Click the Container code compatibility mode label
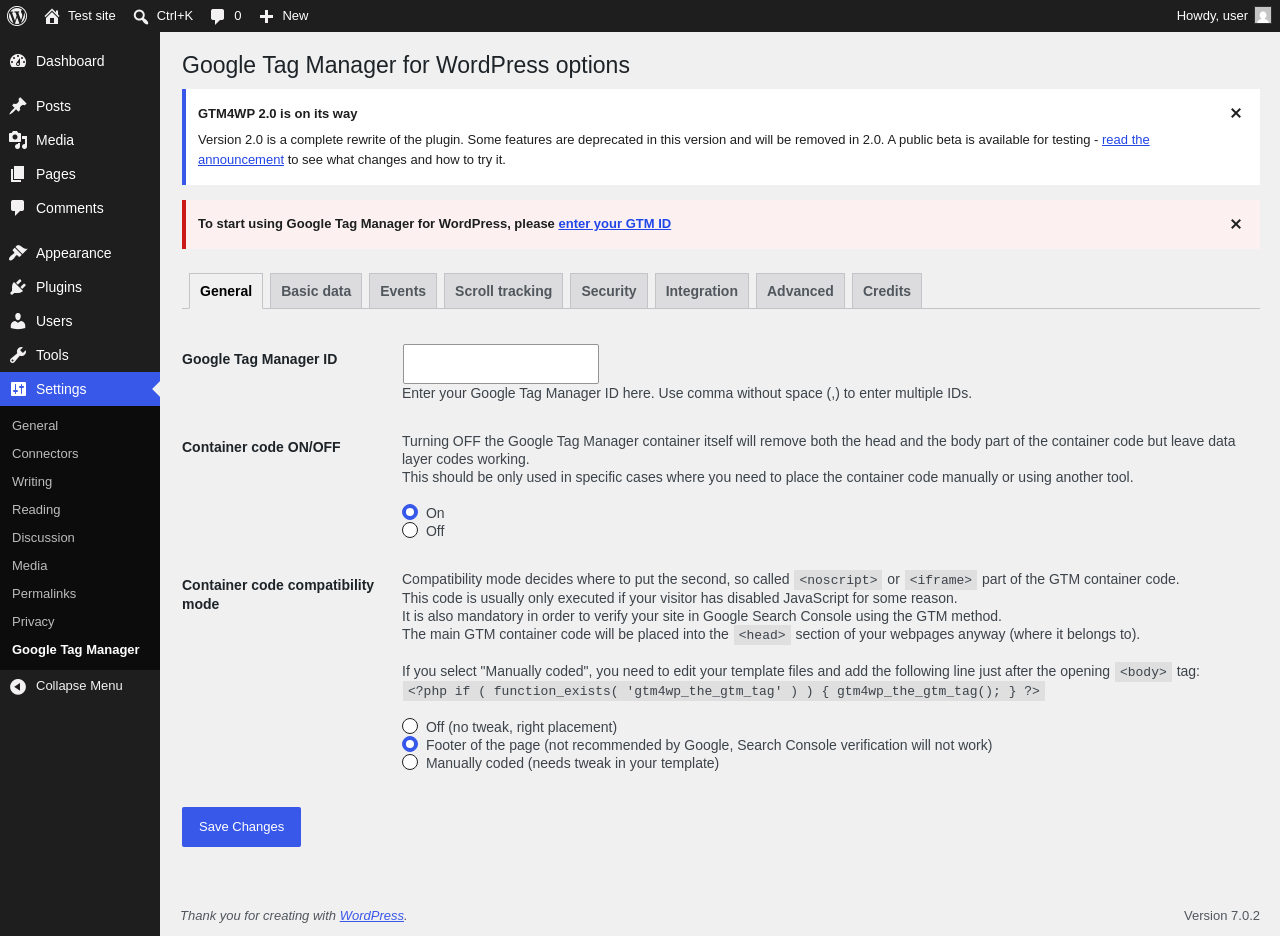Screen dimensions: 1280x936 278,595
